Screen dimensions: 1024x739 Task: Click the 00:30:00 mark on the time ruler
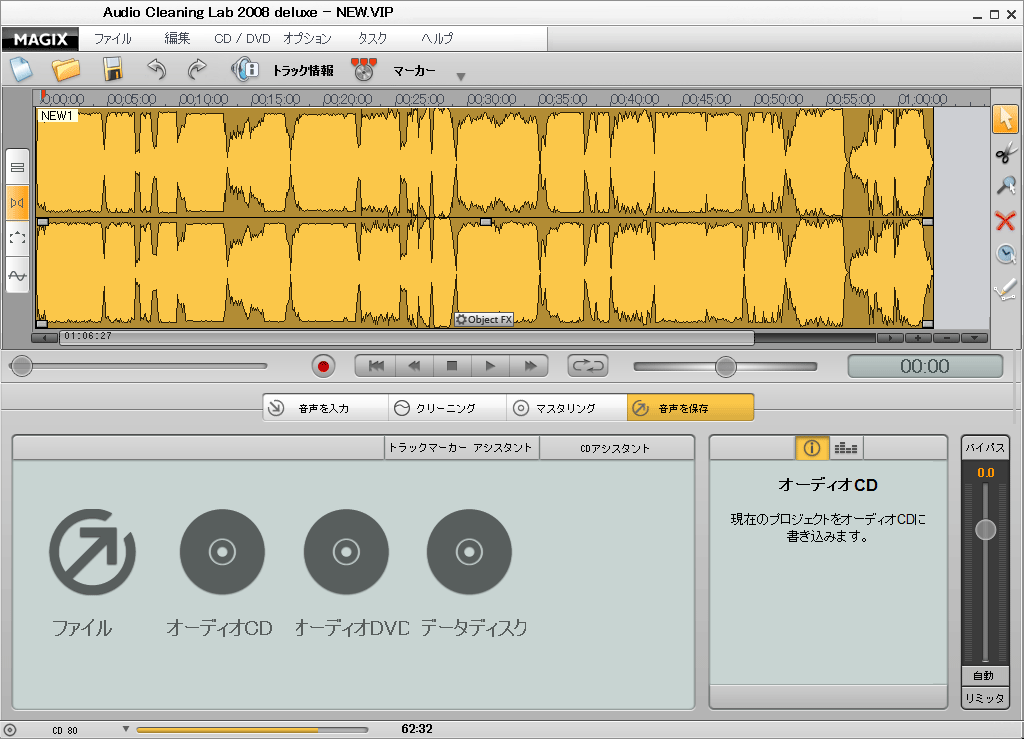491,99
